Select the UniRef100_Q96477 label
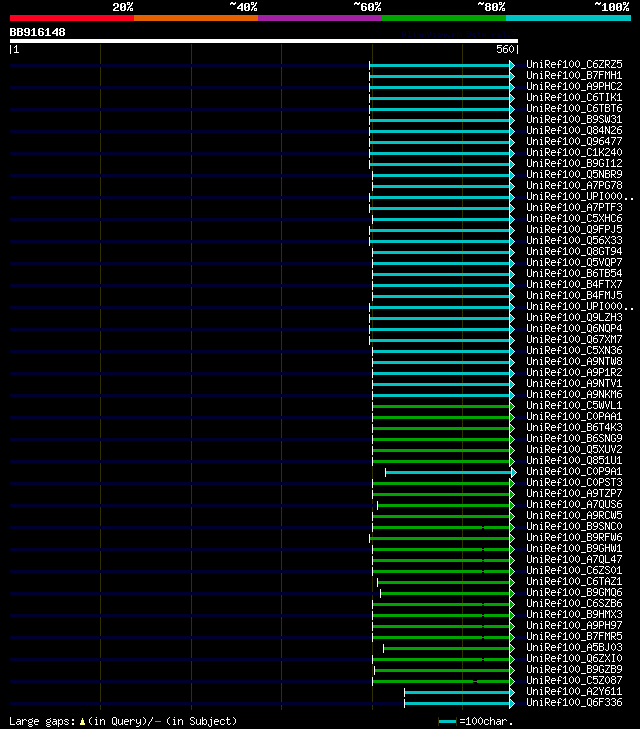640x729 pixels. tap(574, 141)
